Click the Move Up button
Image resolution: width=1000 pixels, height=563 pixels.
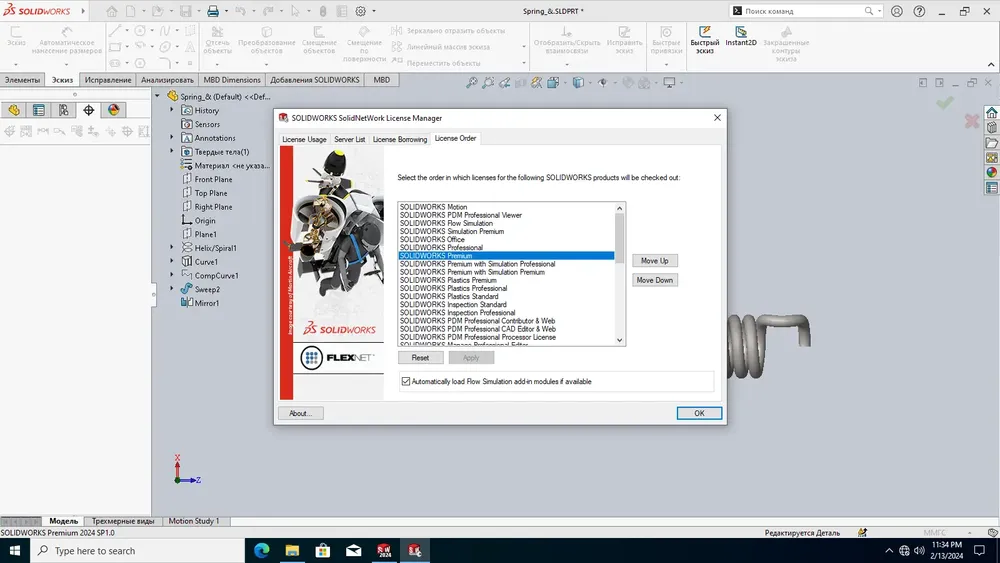pyautogui.click(x=654, y=261)
